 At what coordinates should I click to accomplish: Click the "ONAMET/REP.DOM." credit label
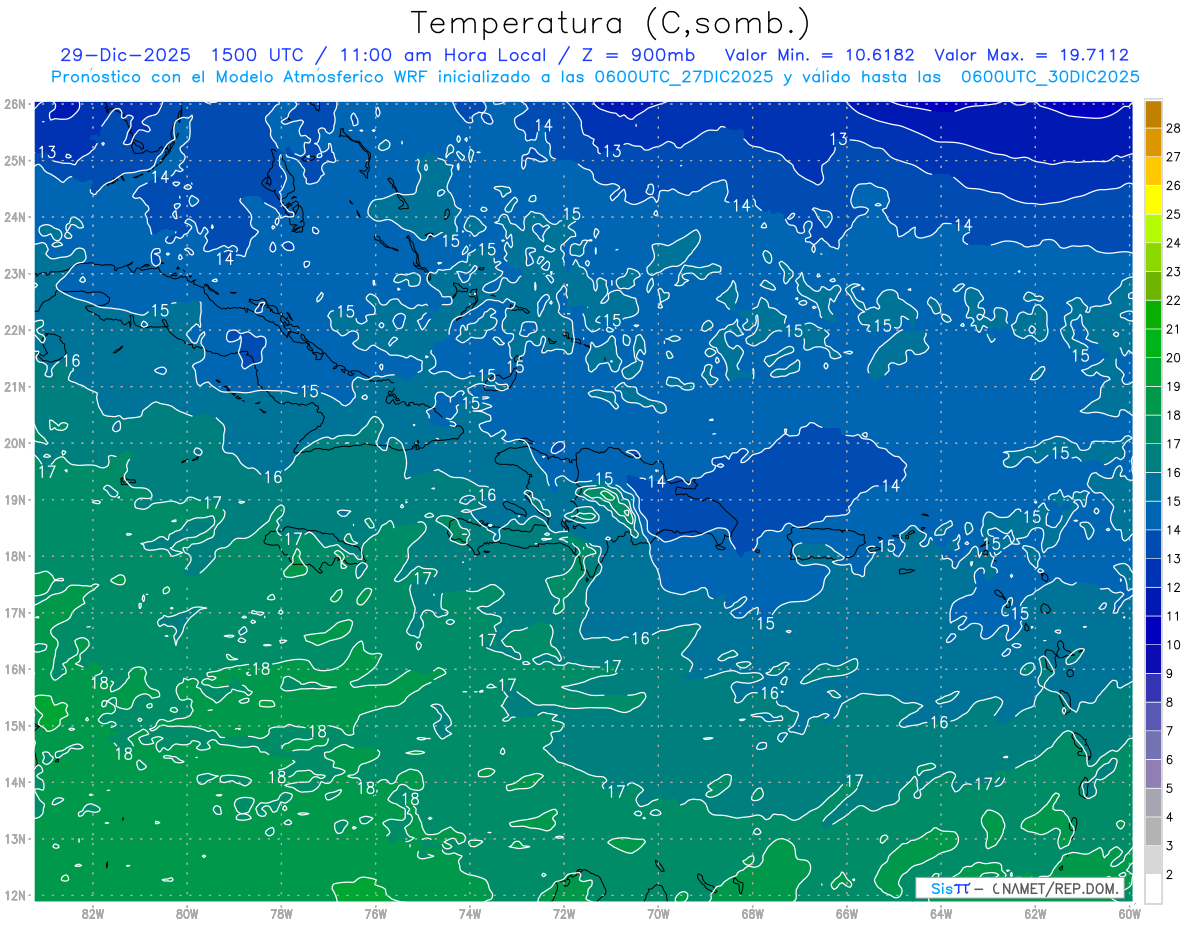pos(1055,888)
